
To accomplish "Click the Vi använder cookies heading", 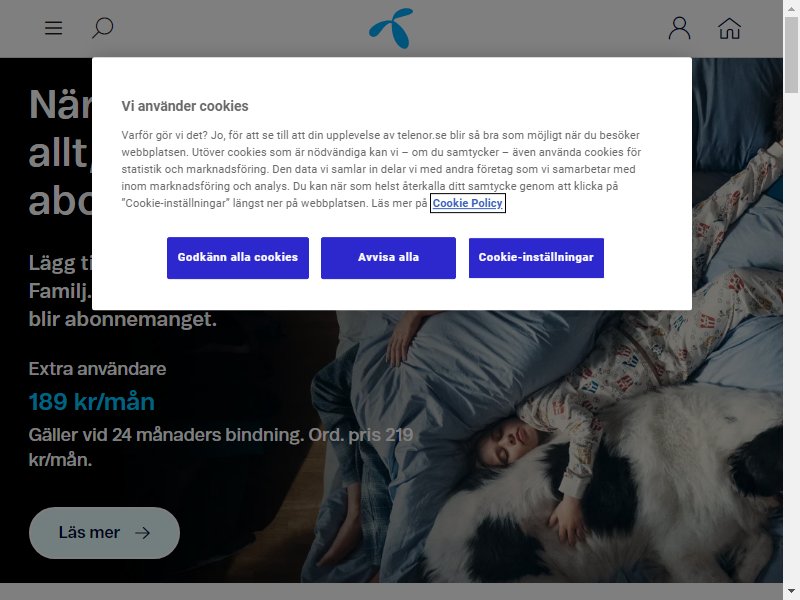I will [x=185, y=106].
